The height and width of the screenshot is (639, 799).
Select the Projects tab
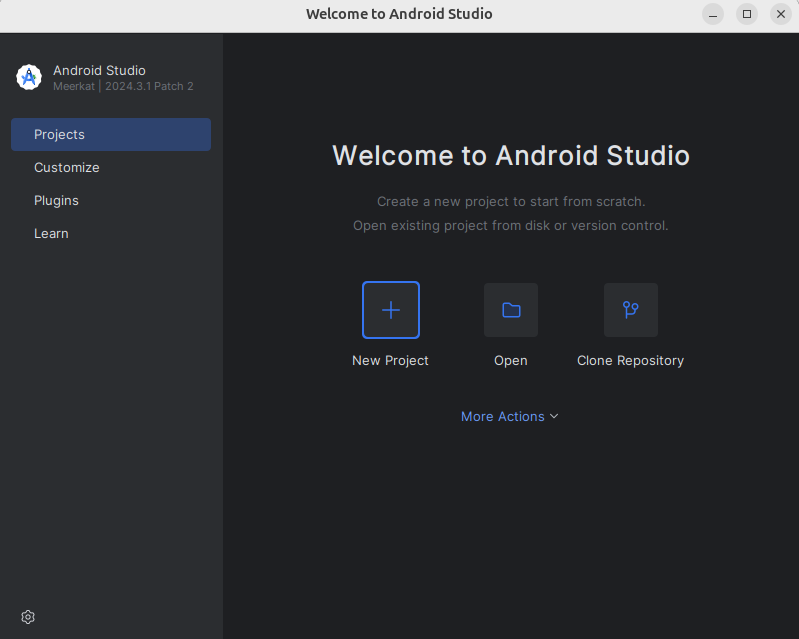pos(111,135)
